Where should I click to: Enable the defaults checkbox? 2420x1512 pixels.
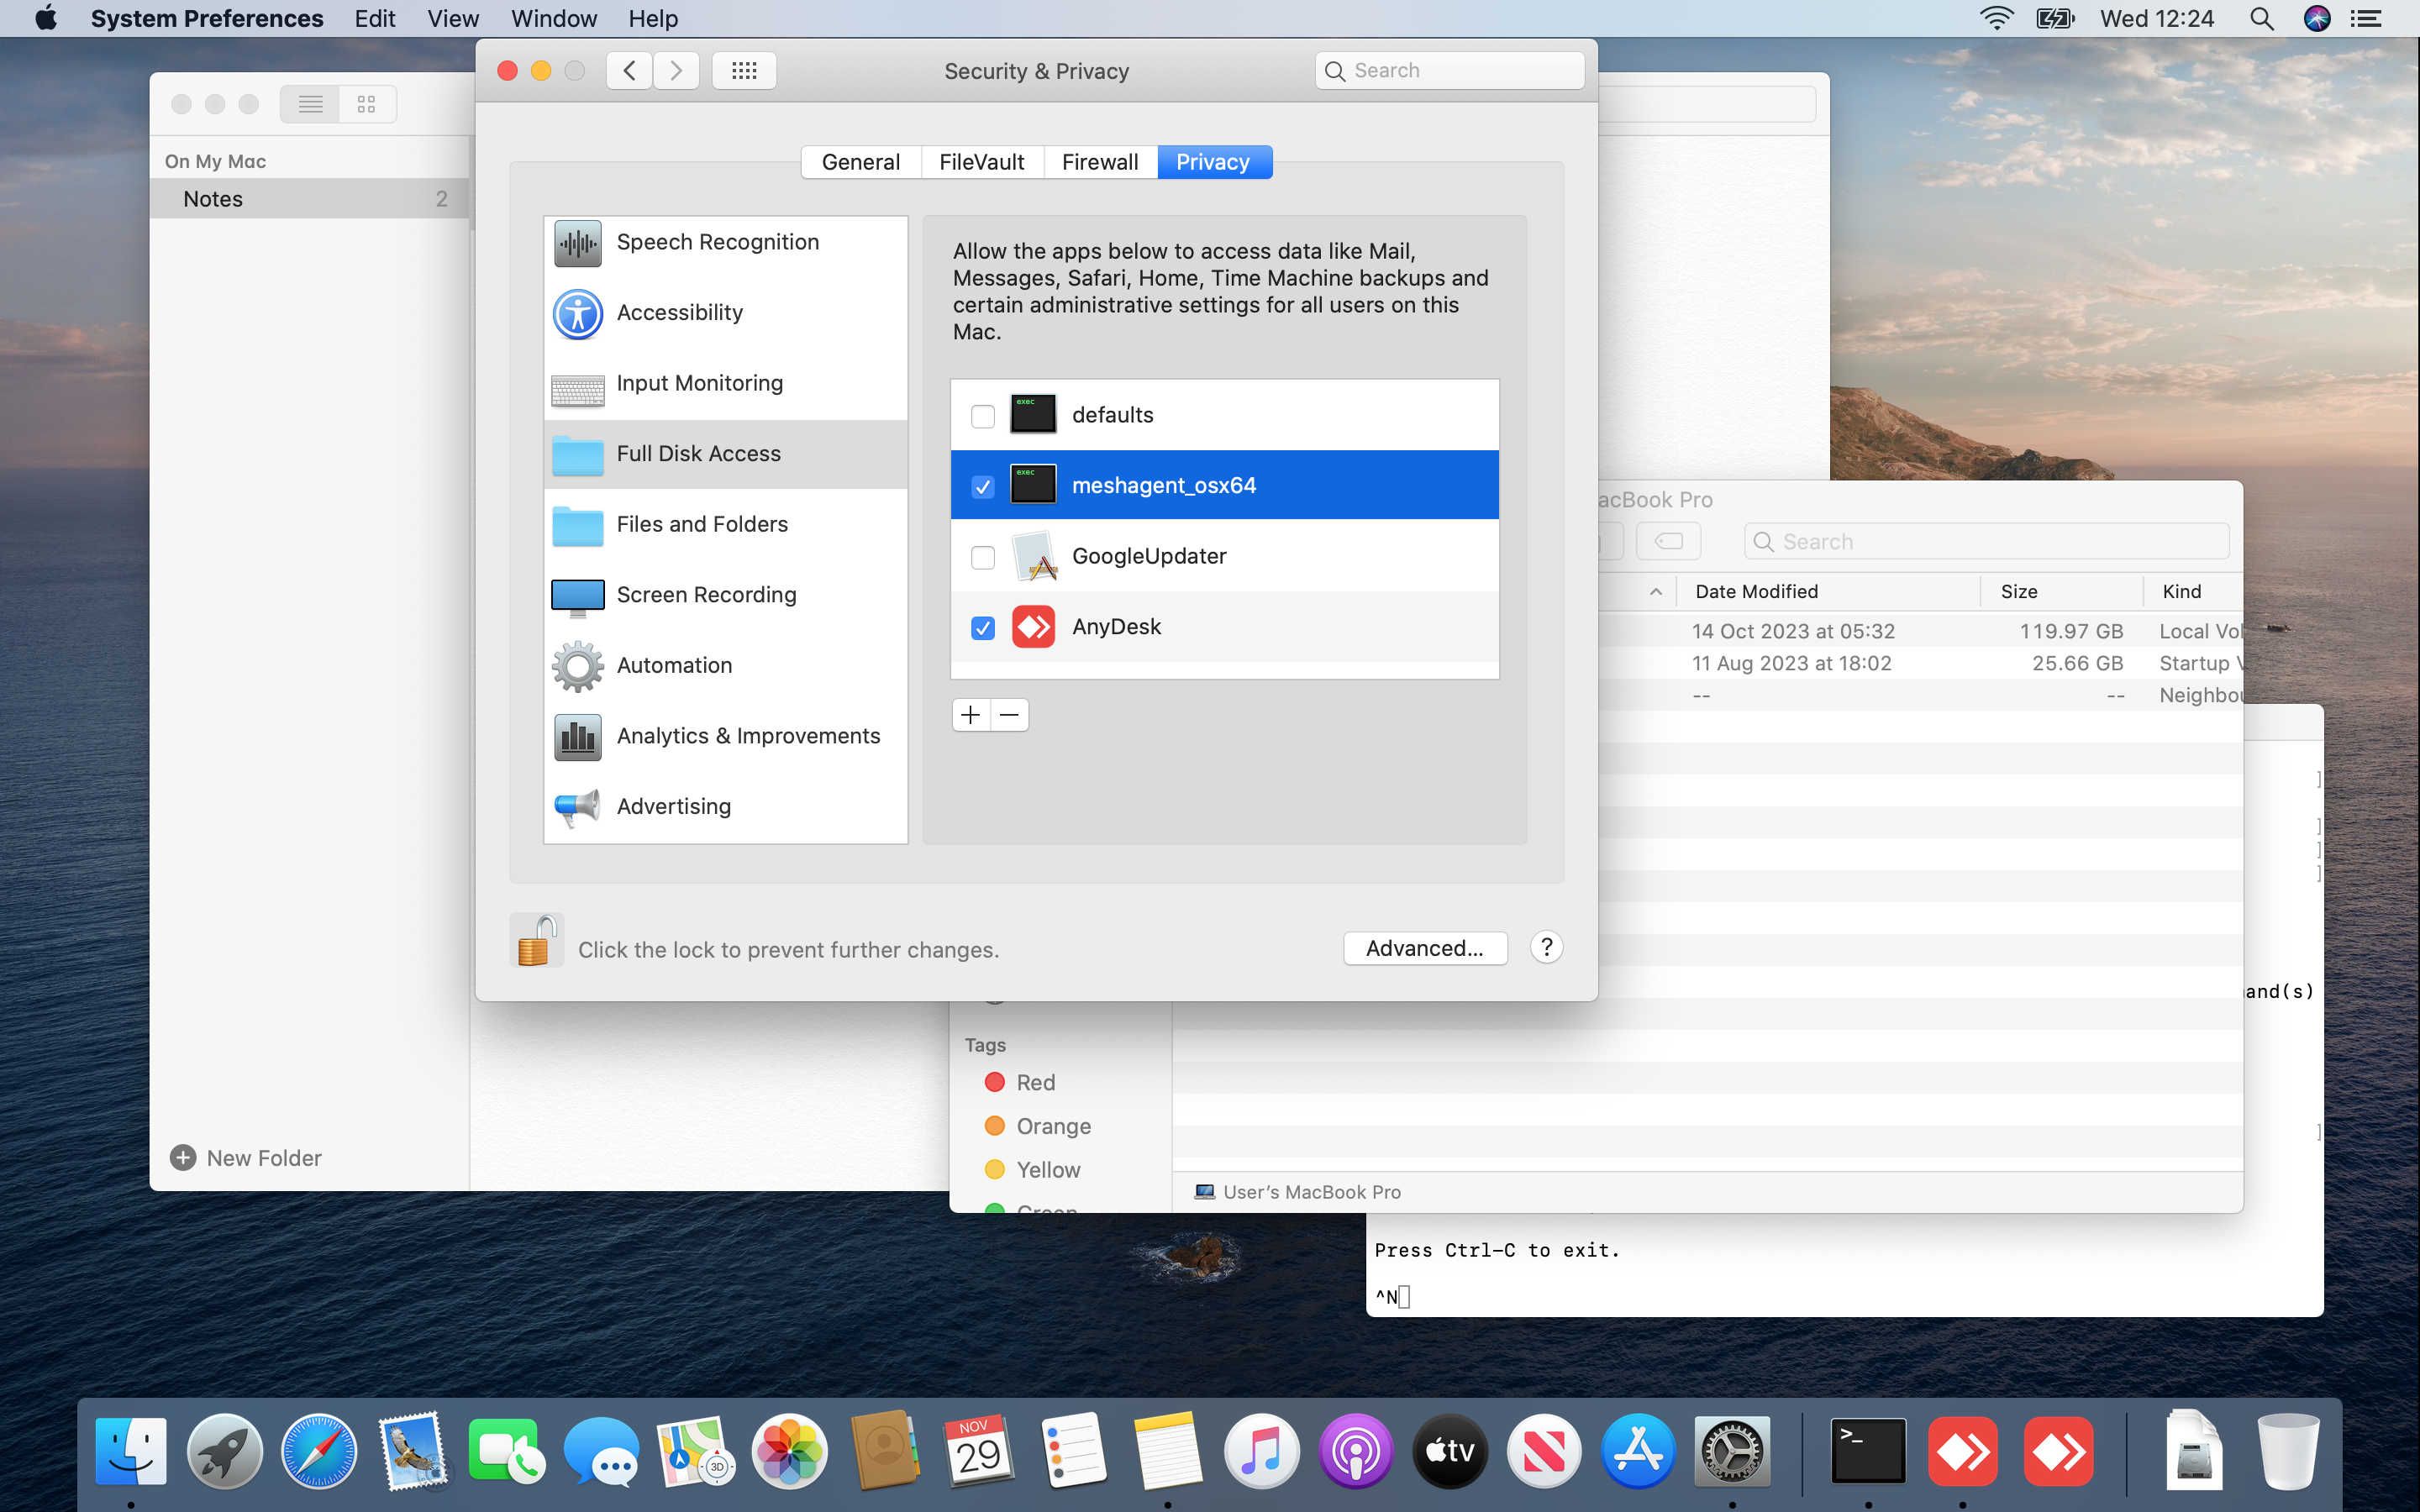coord(983,416)
